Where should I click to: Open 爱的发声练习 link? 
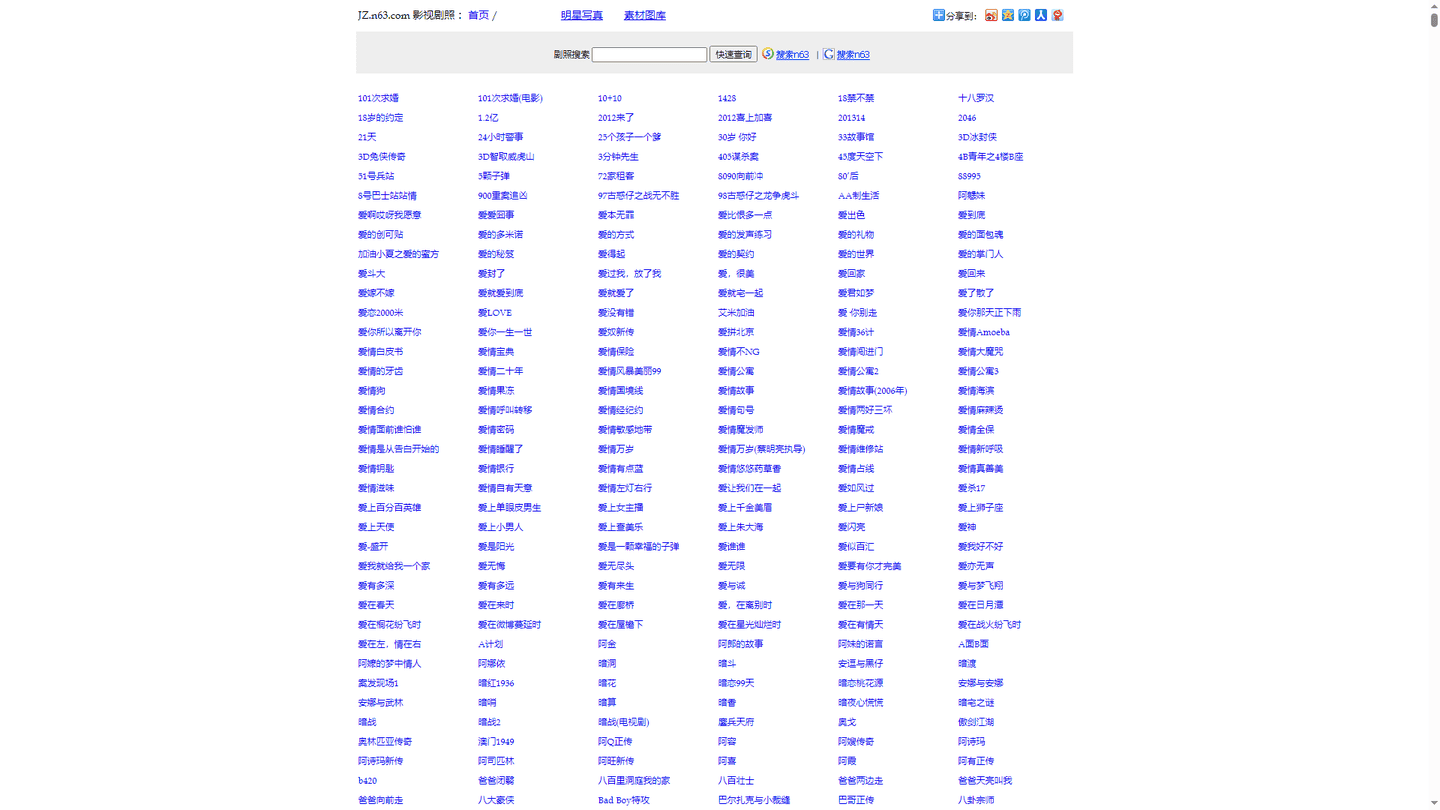tap(744, 235)
